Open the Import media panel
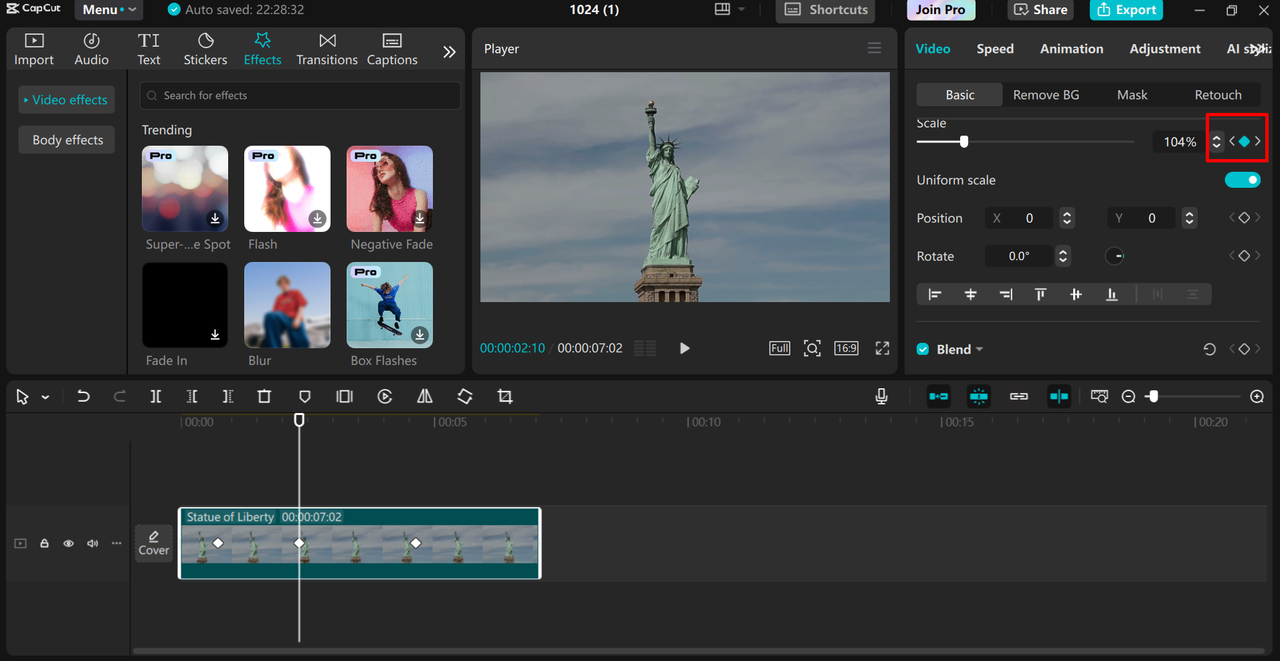This screenshot has width=1280, height=661. click(34, 49)
